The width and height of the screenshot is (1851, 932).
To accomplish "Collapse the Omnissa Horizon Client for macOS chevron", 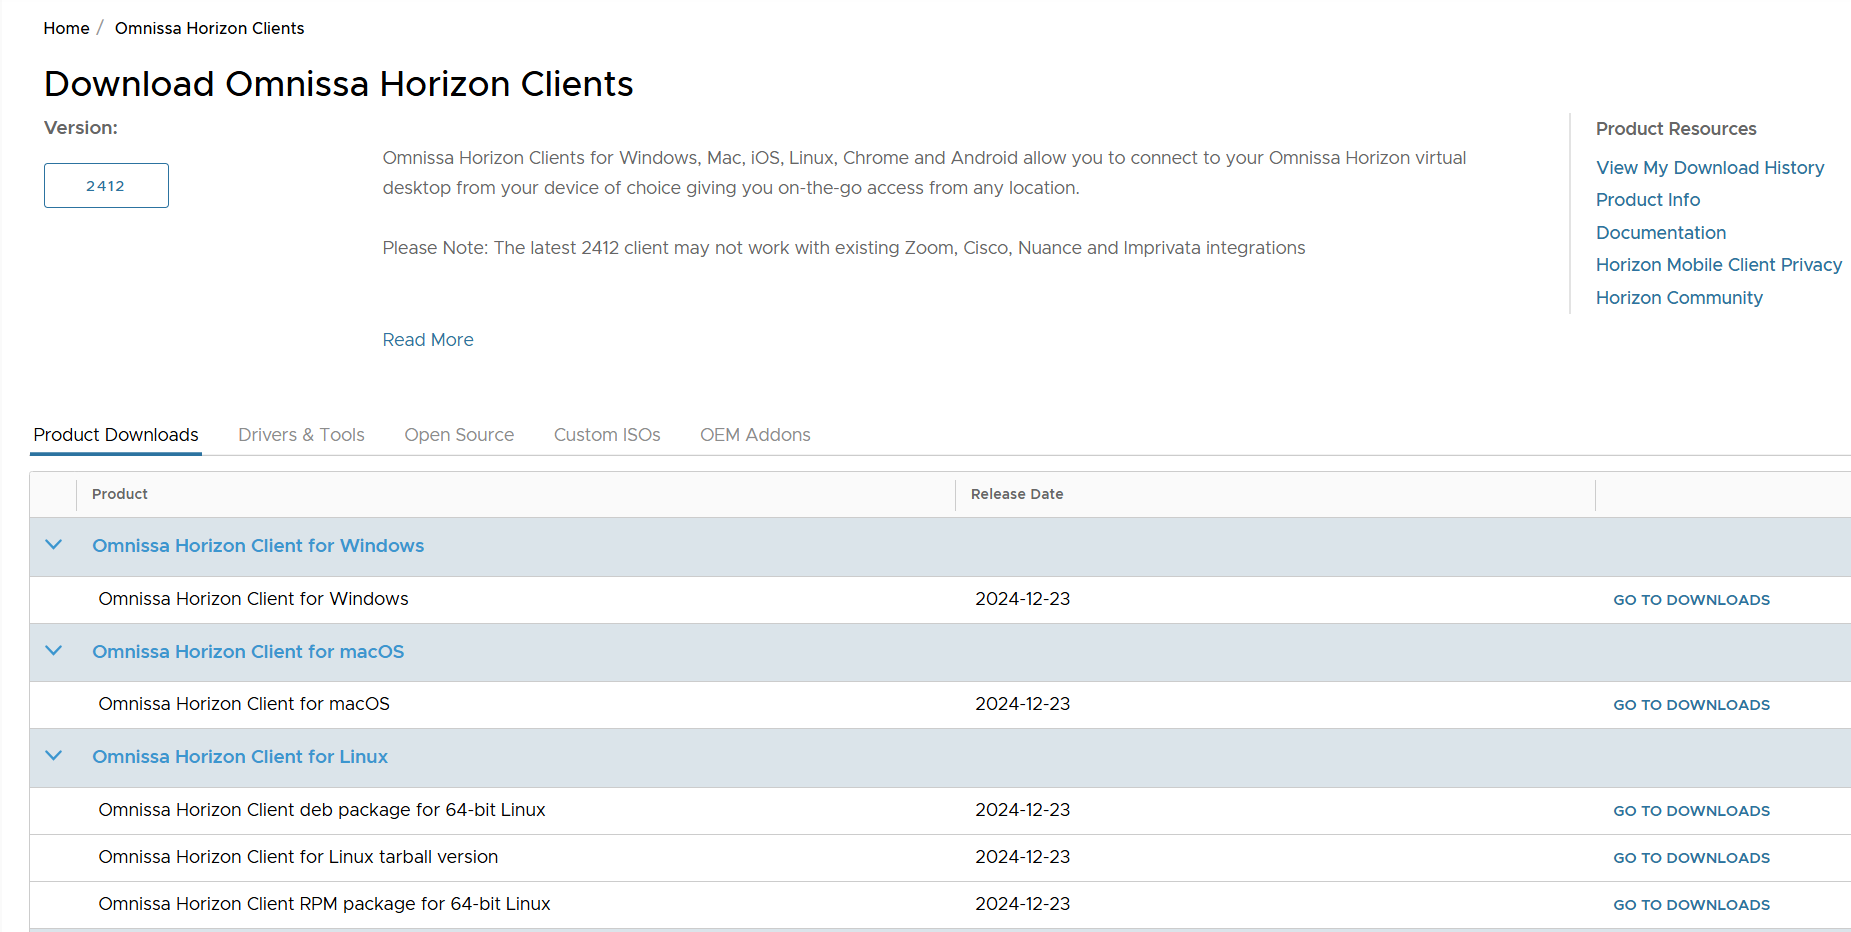I will pos(54,651).
